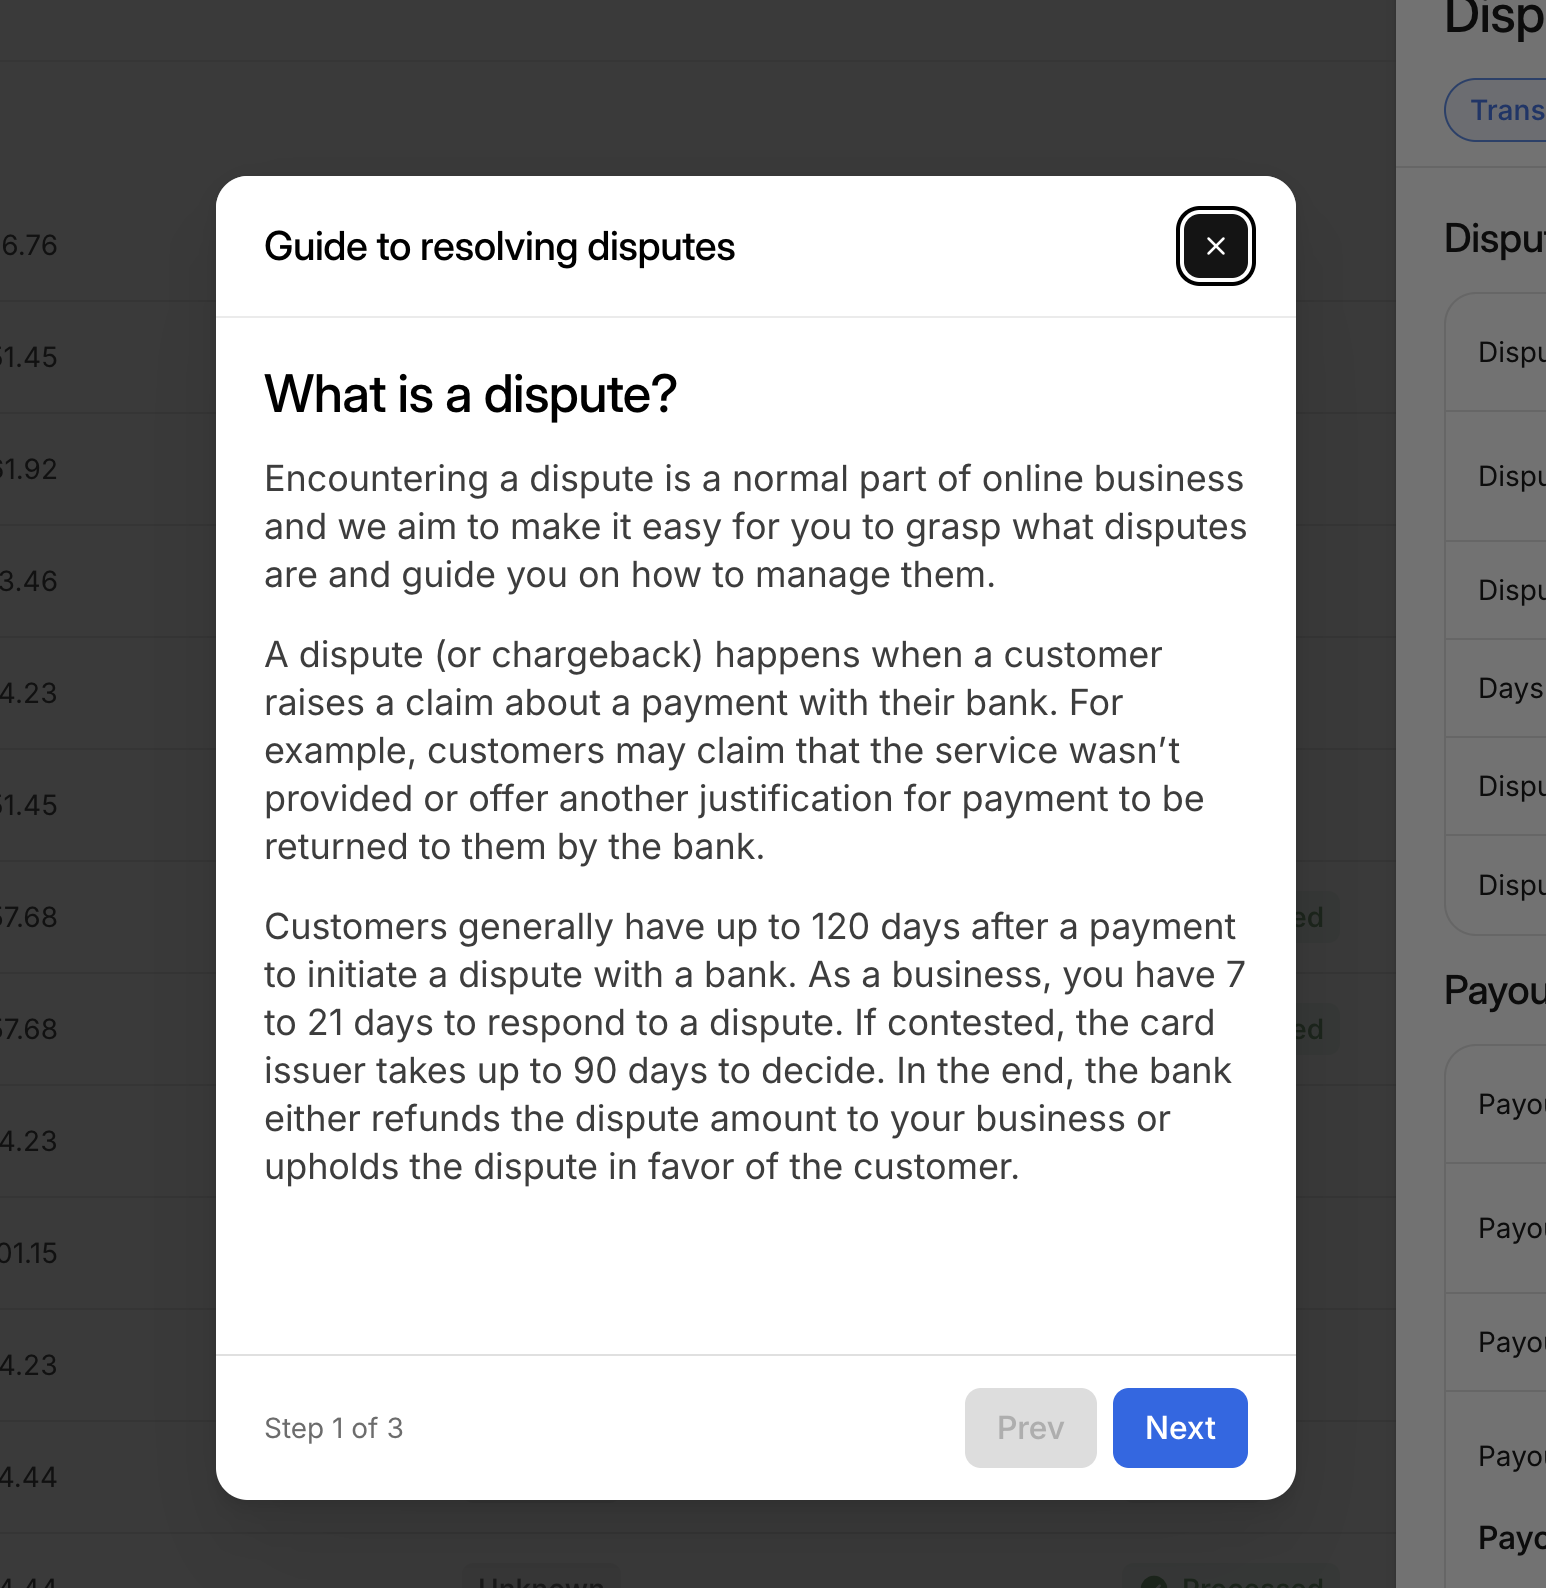Click the 'Guide to resolving disputes' title

(499, 247)
